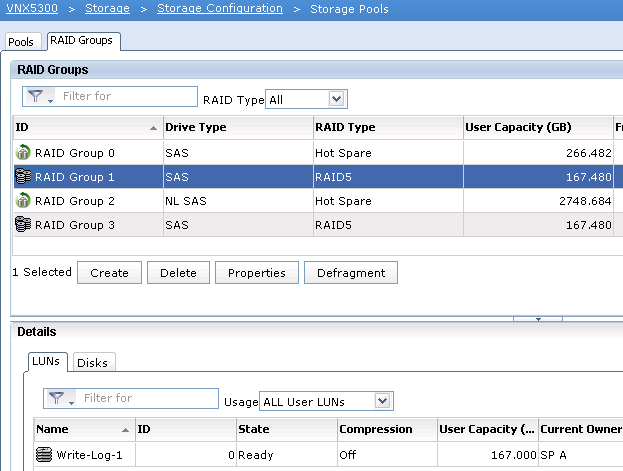Select the RAID Group 2 row
The height and width of the screenshot is (471, 623).
coord(318,201)
